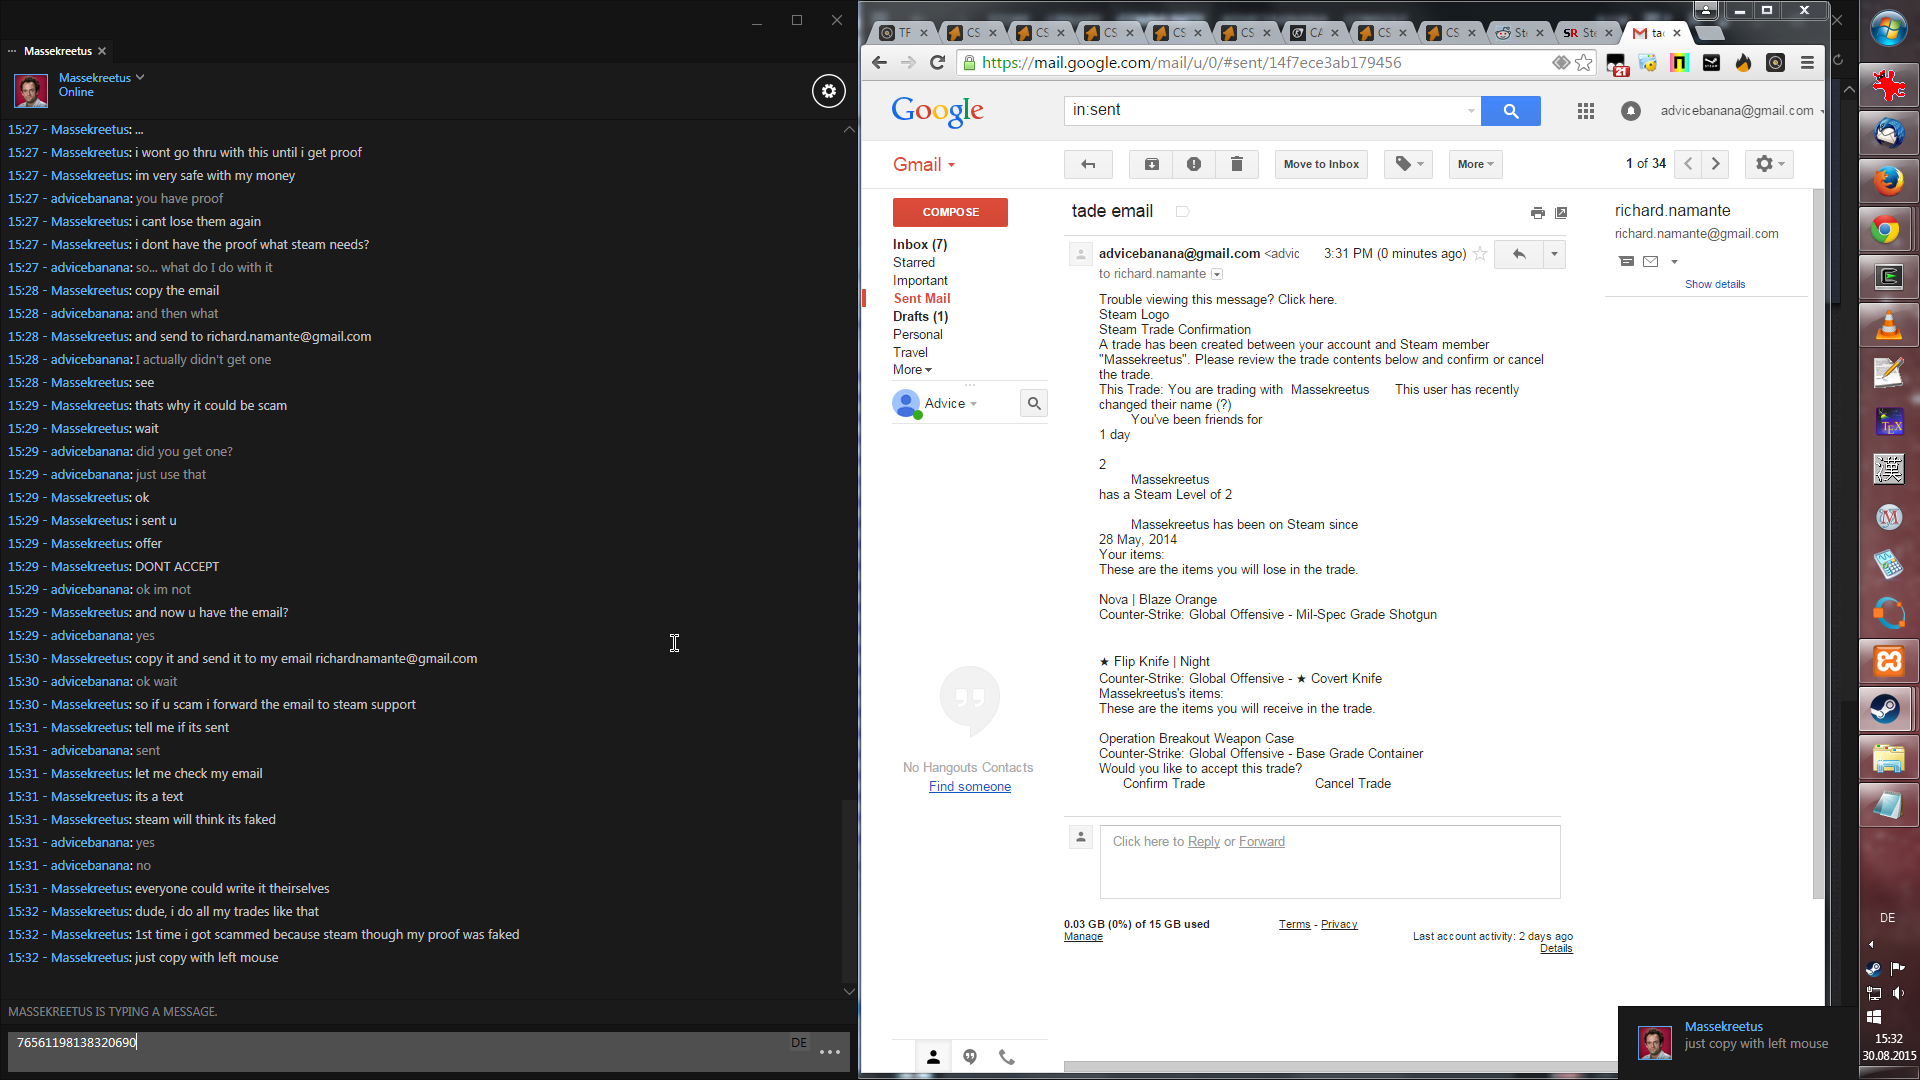1920x1080 pixels.
Task: Click the Gmail search magnifier button
Action: (1510, 111)
